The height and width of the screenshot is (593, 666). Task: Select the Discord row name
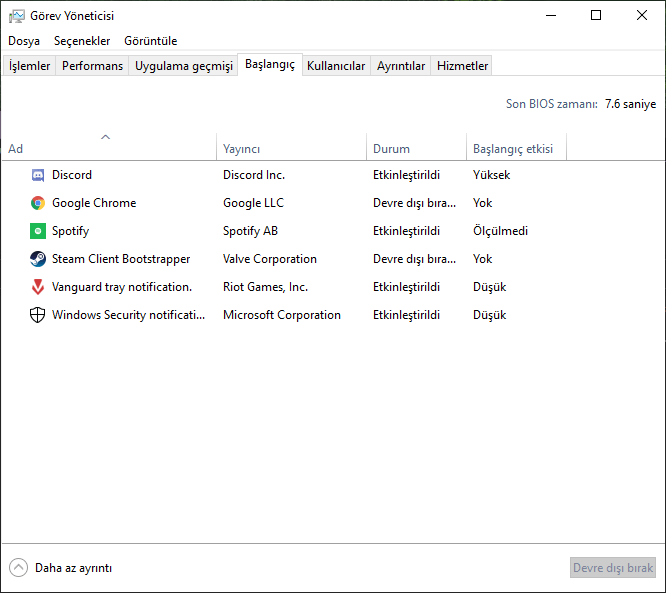(x=72, y=175)
